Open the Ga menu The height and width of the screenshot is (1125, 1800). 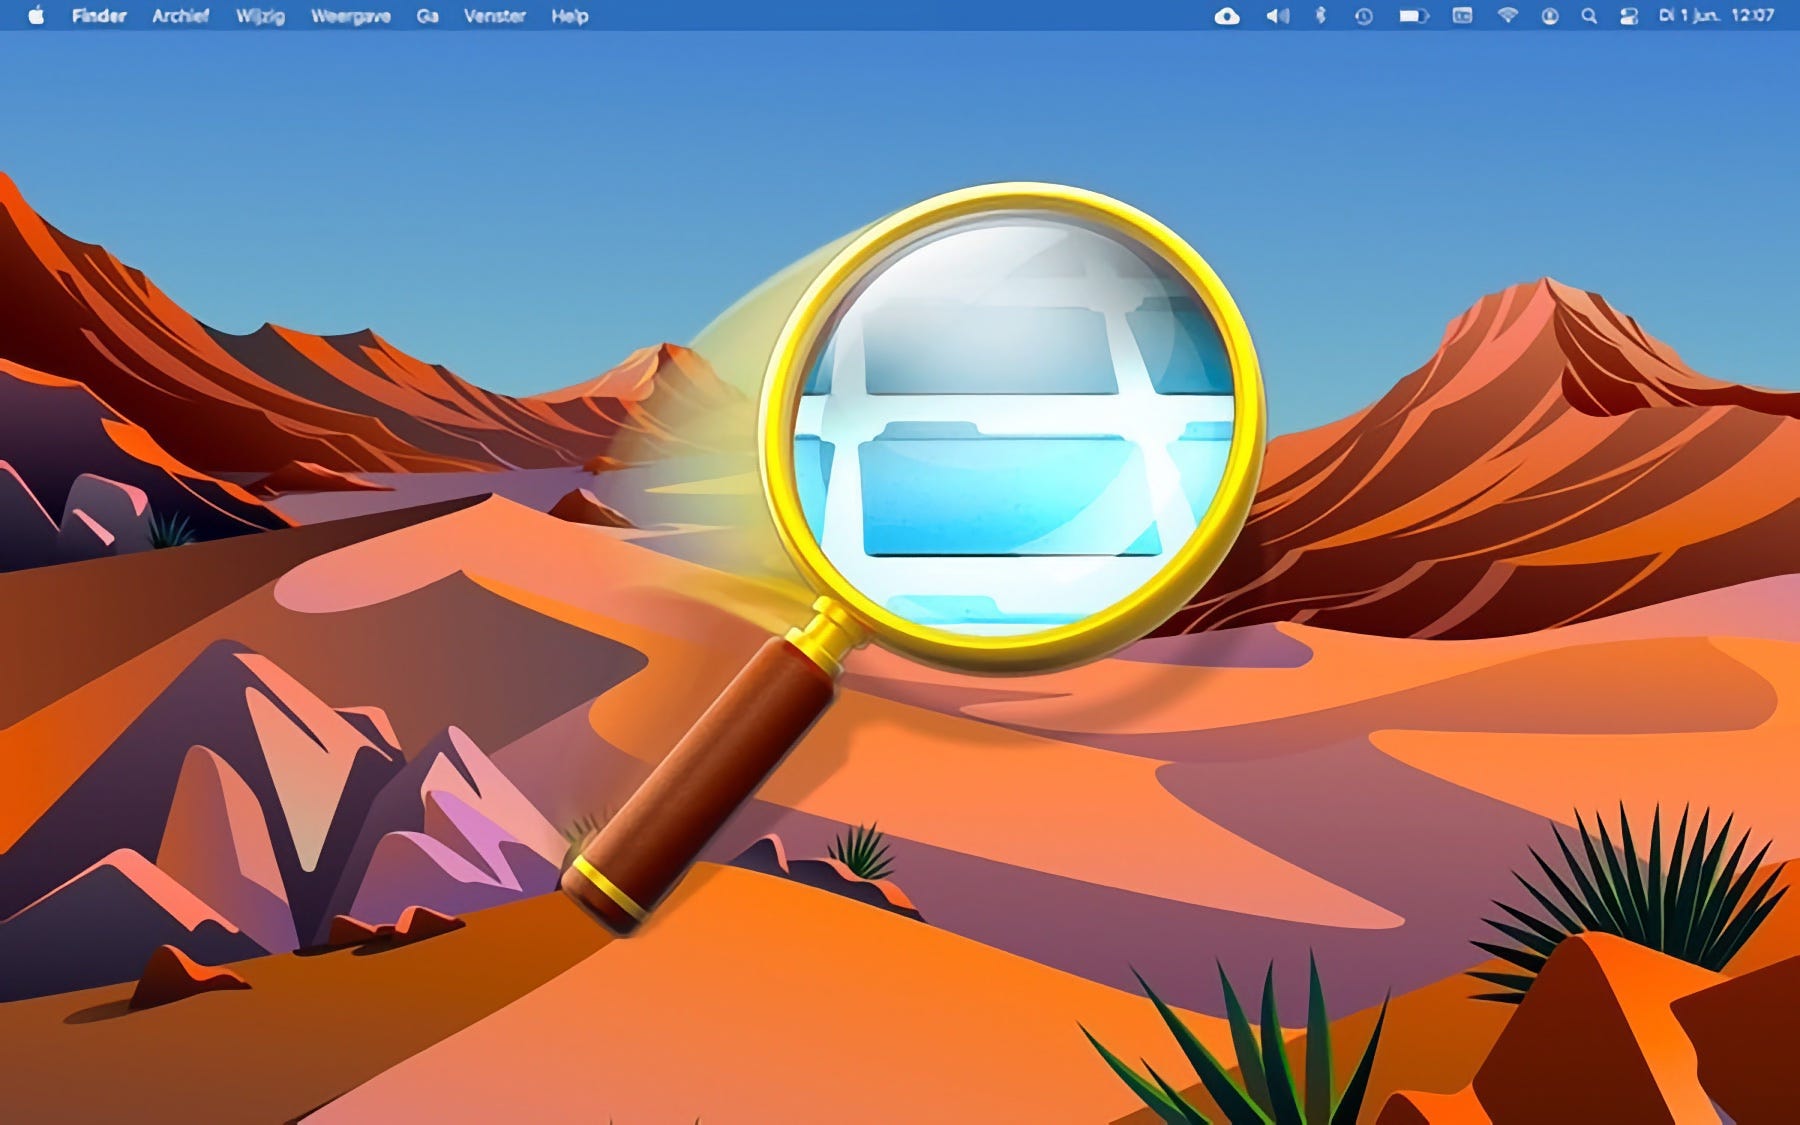coord(427,16)
